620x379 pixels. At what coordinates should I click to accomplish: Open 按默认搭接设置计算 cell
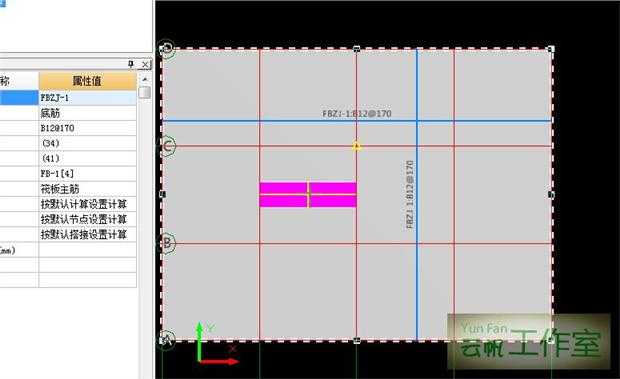[x=87, y=234]
